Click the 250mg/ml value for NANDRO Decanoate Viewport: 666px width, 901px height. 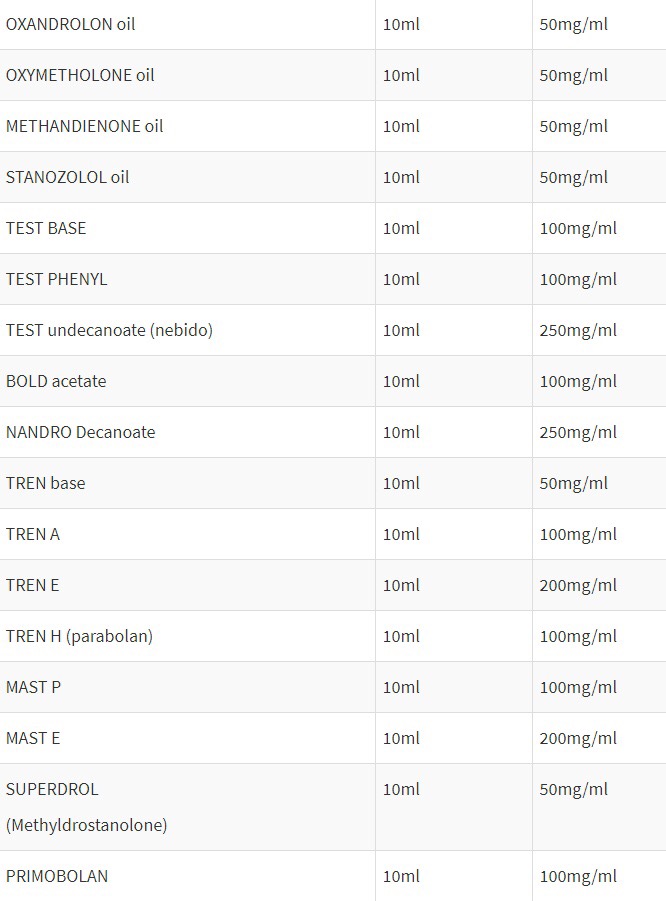point(578,432)
